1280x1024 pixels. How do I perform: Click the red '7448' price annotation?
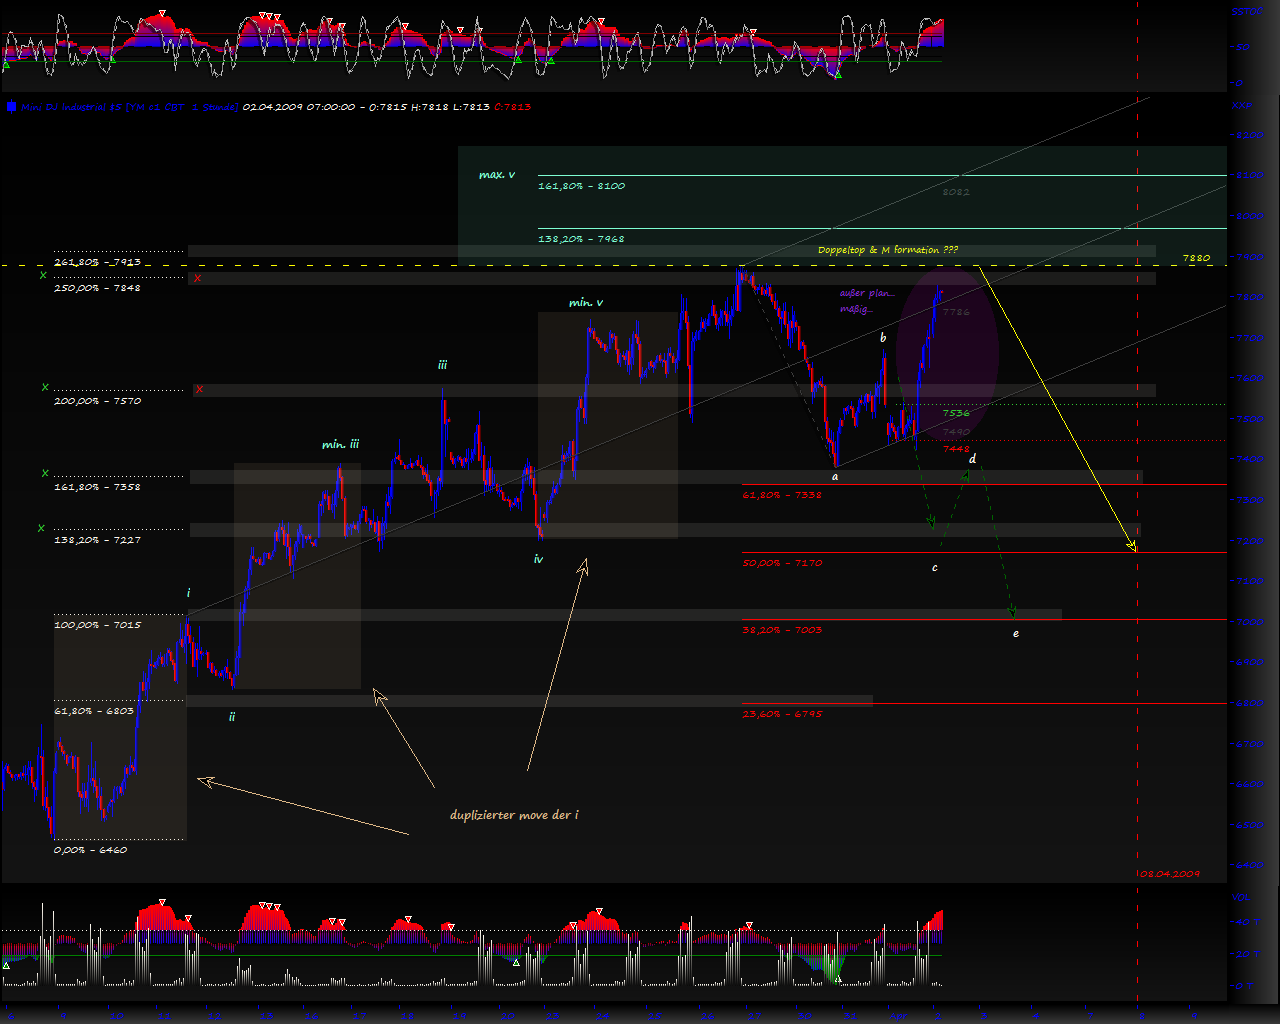tap(956, 449)
